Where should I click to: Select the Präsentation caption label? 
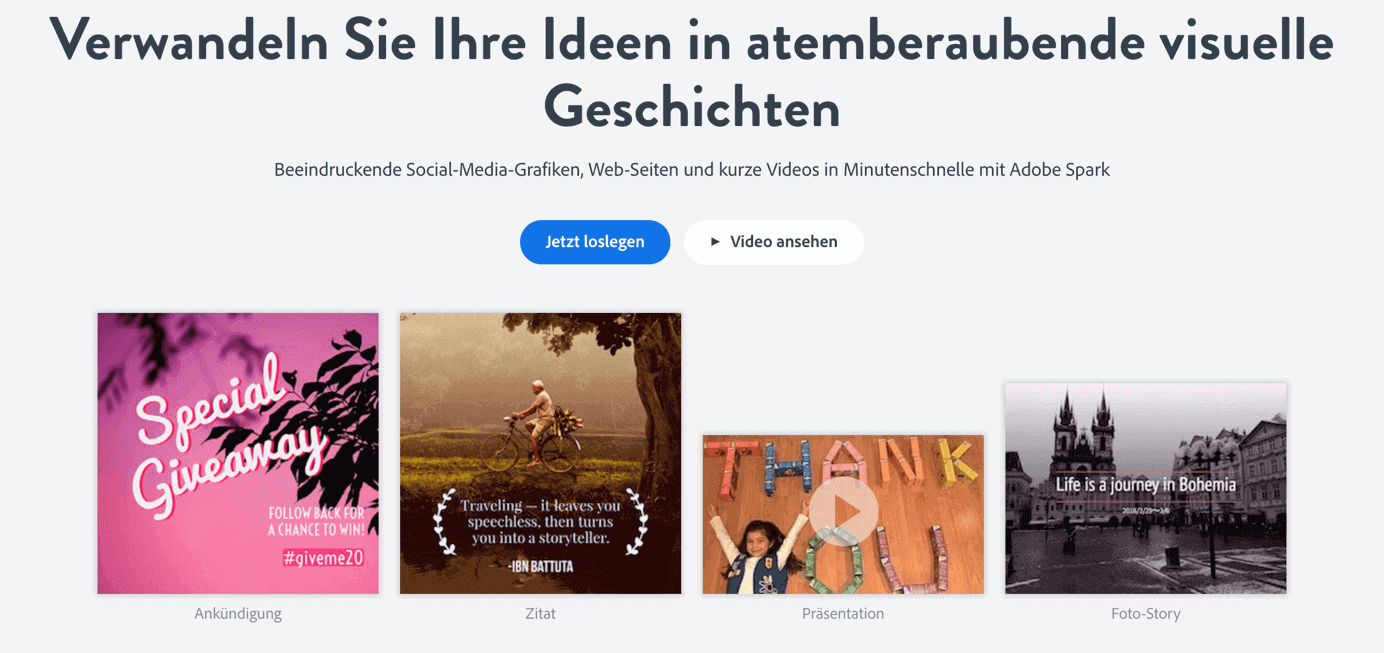click(843, 614)
